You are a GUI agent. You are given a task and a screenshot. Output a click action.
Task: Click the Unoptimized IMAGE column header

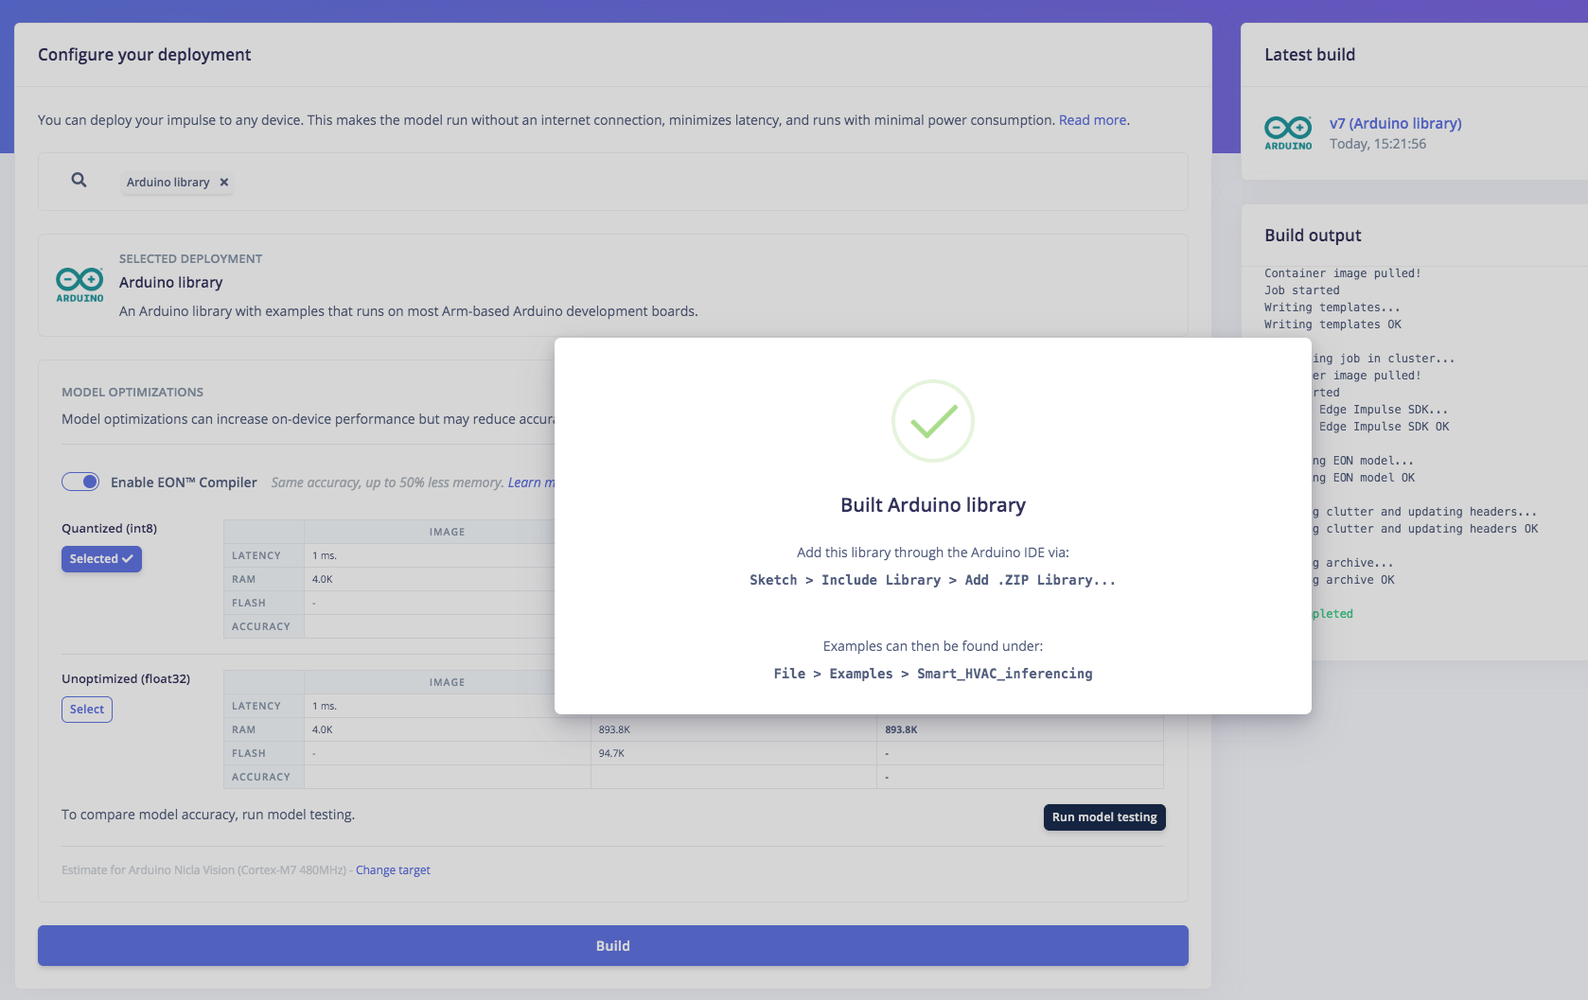tap(447, 682)
